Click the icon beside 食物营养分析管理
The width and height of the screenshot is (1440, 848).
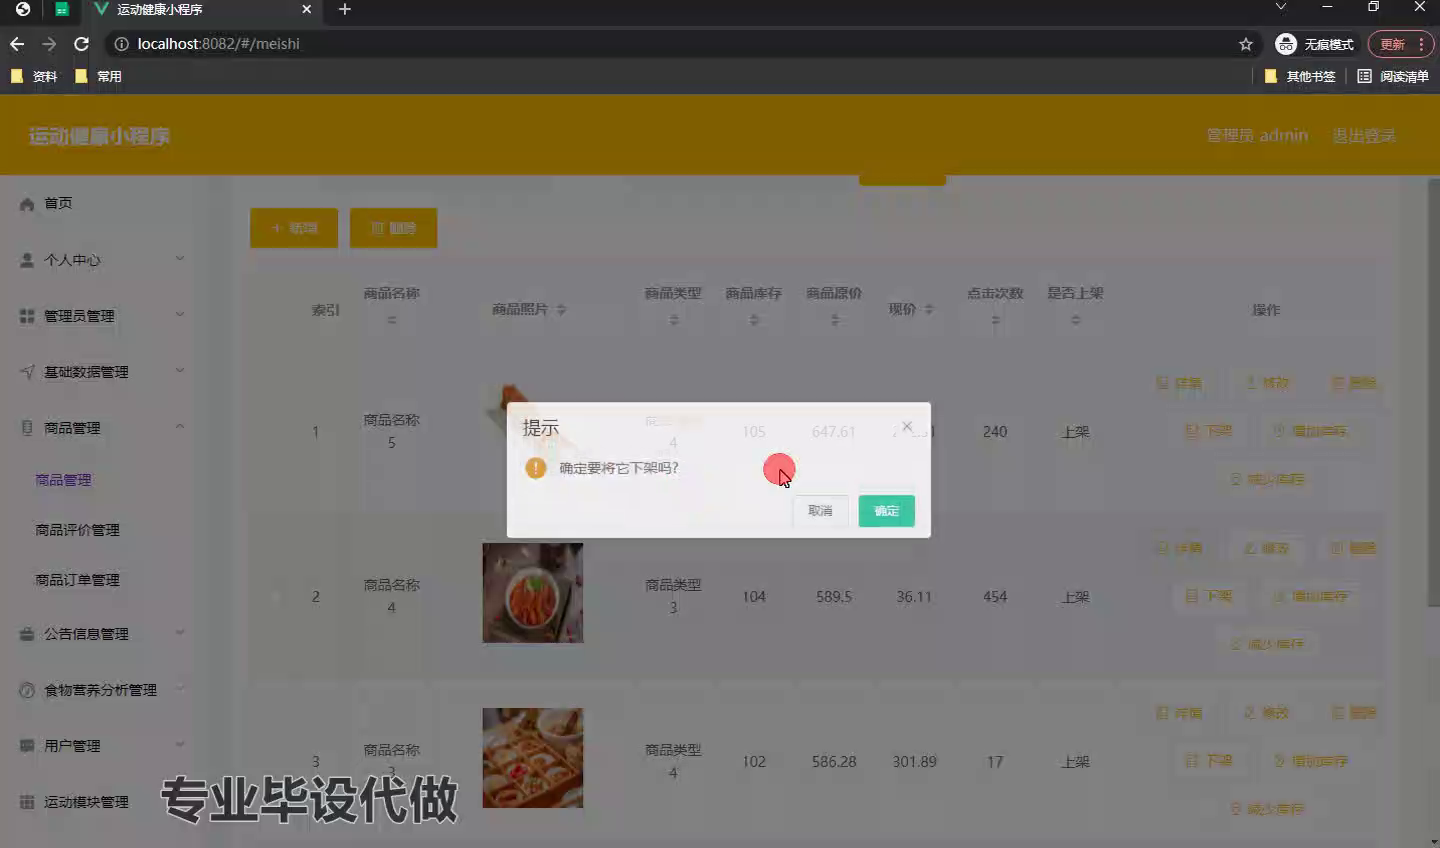pos(27,690)
